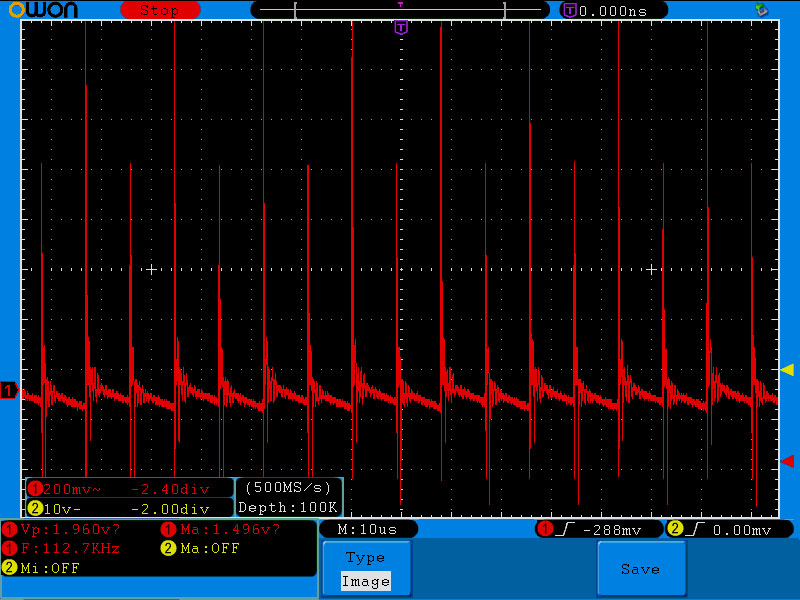Screen dimensions: 800x600
Task: Click the channel 1 trigger level -288mv readout
Action: pos(600,528)
